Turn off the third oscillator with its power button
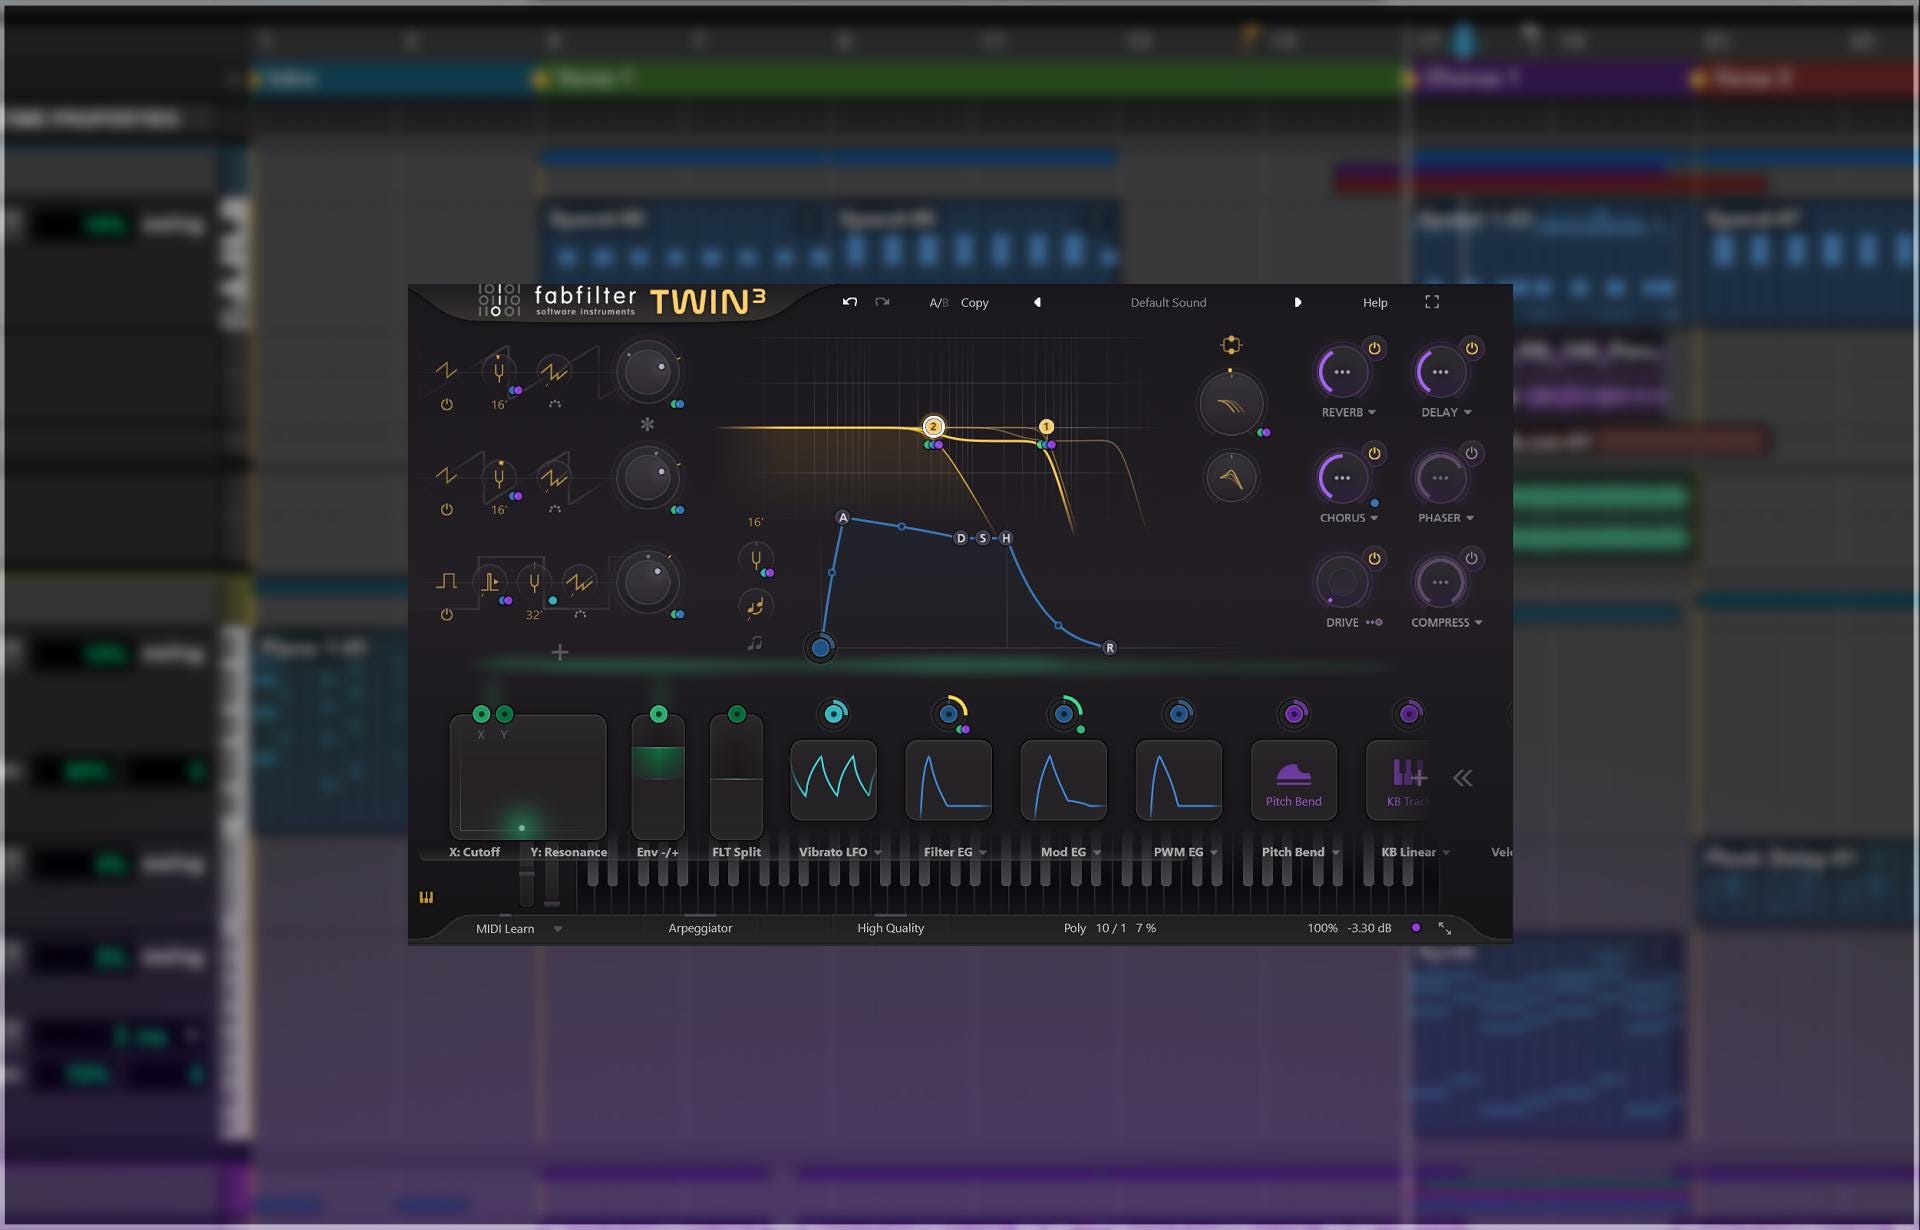This screenshot has height=1230, width=1920. click(446, 615)
